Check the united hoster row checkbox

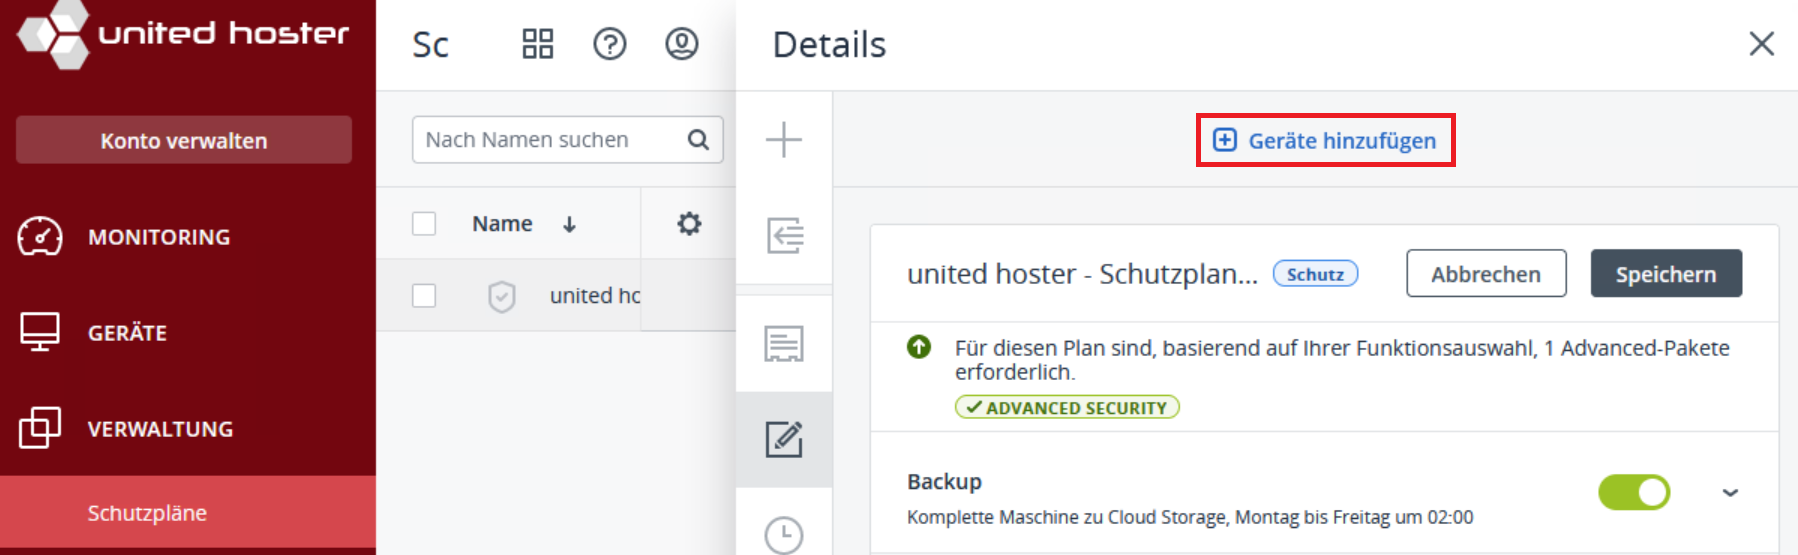424,295
